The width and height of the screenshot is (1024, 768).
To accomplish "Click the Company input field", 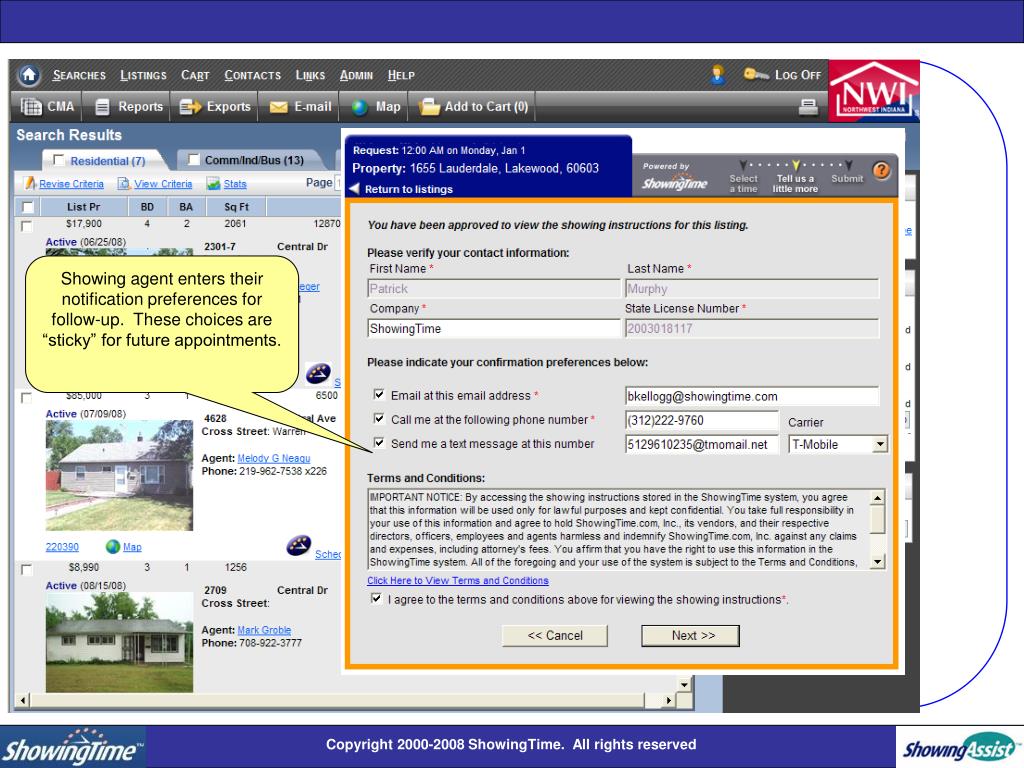I will (494, 328).
